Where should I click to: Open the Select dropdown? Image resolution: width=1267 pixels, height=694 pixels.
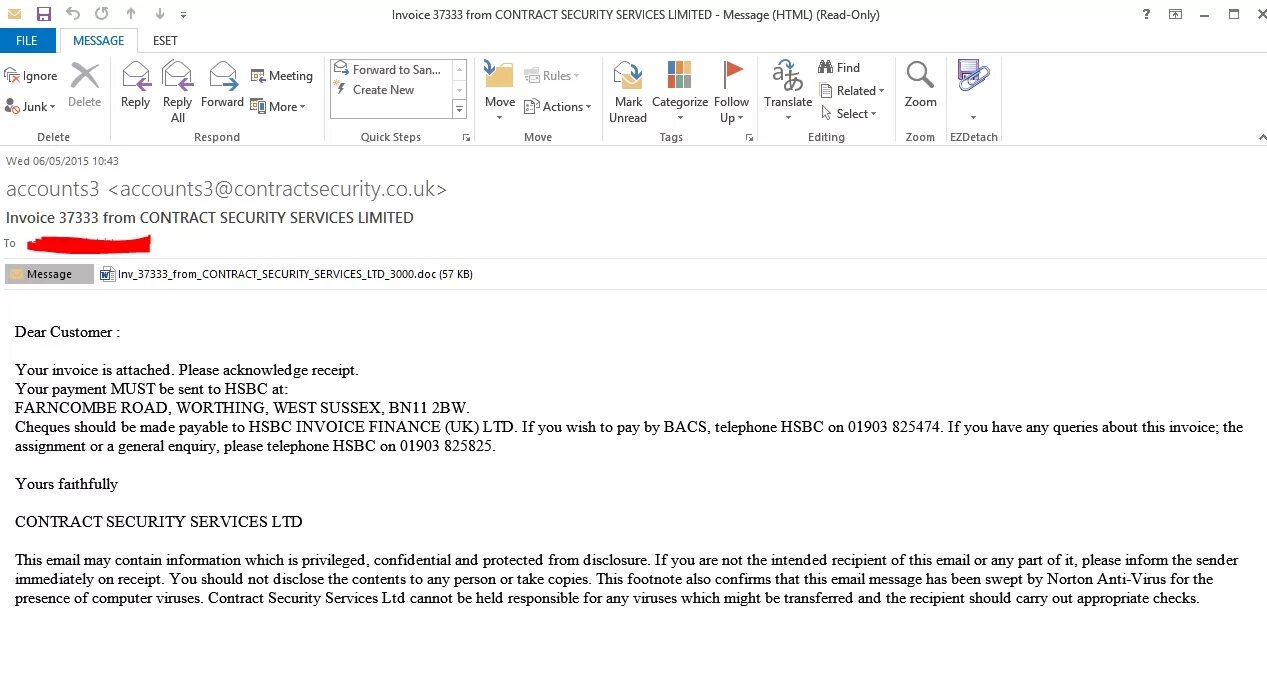click(x=849, y=114)
